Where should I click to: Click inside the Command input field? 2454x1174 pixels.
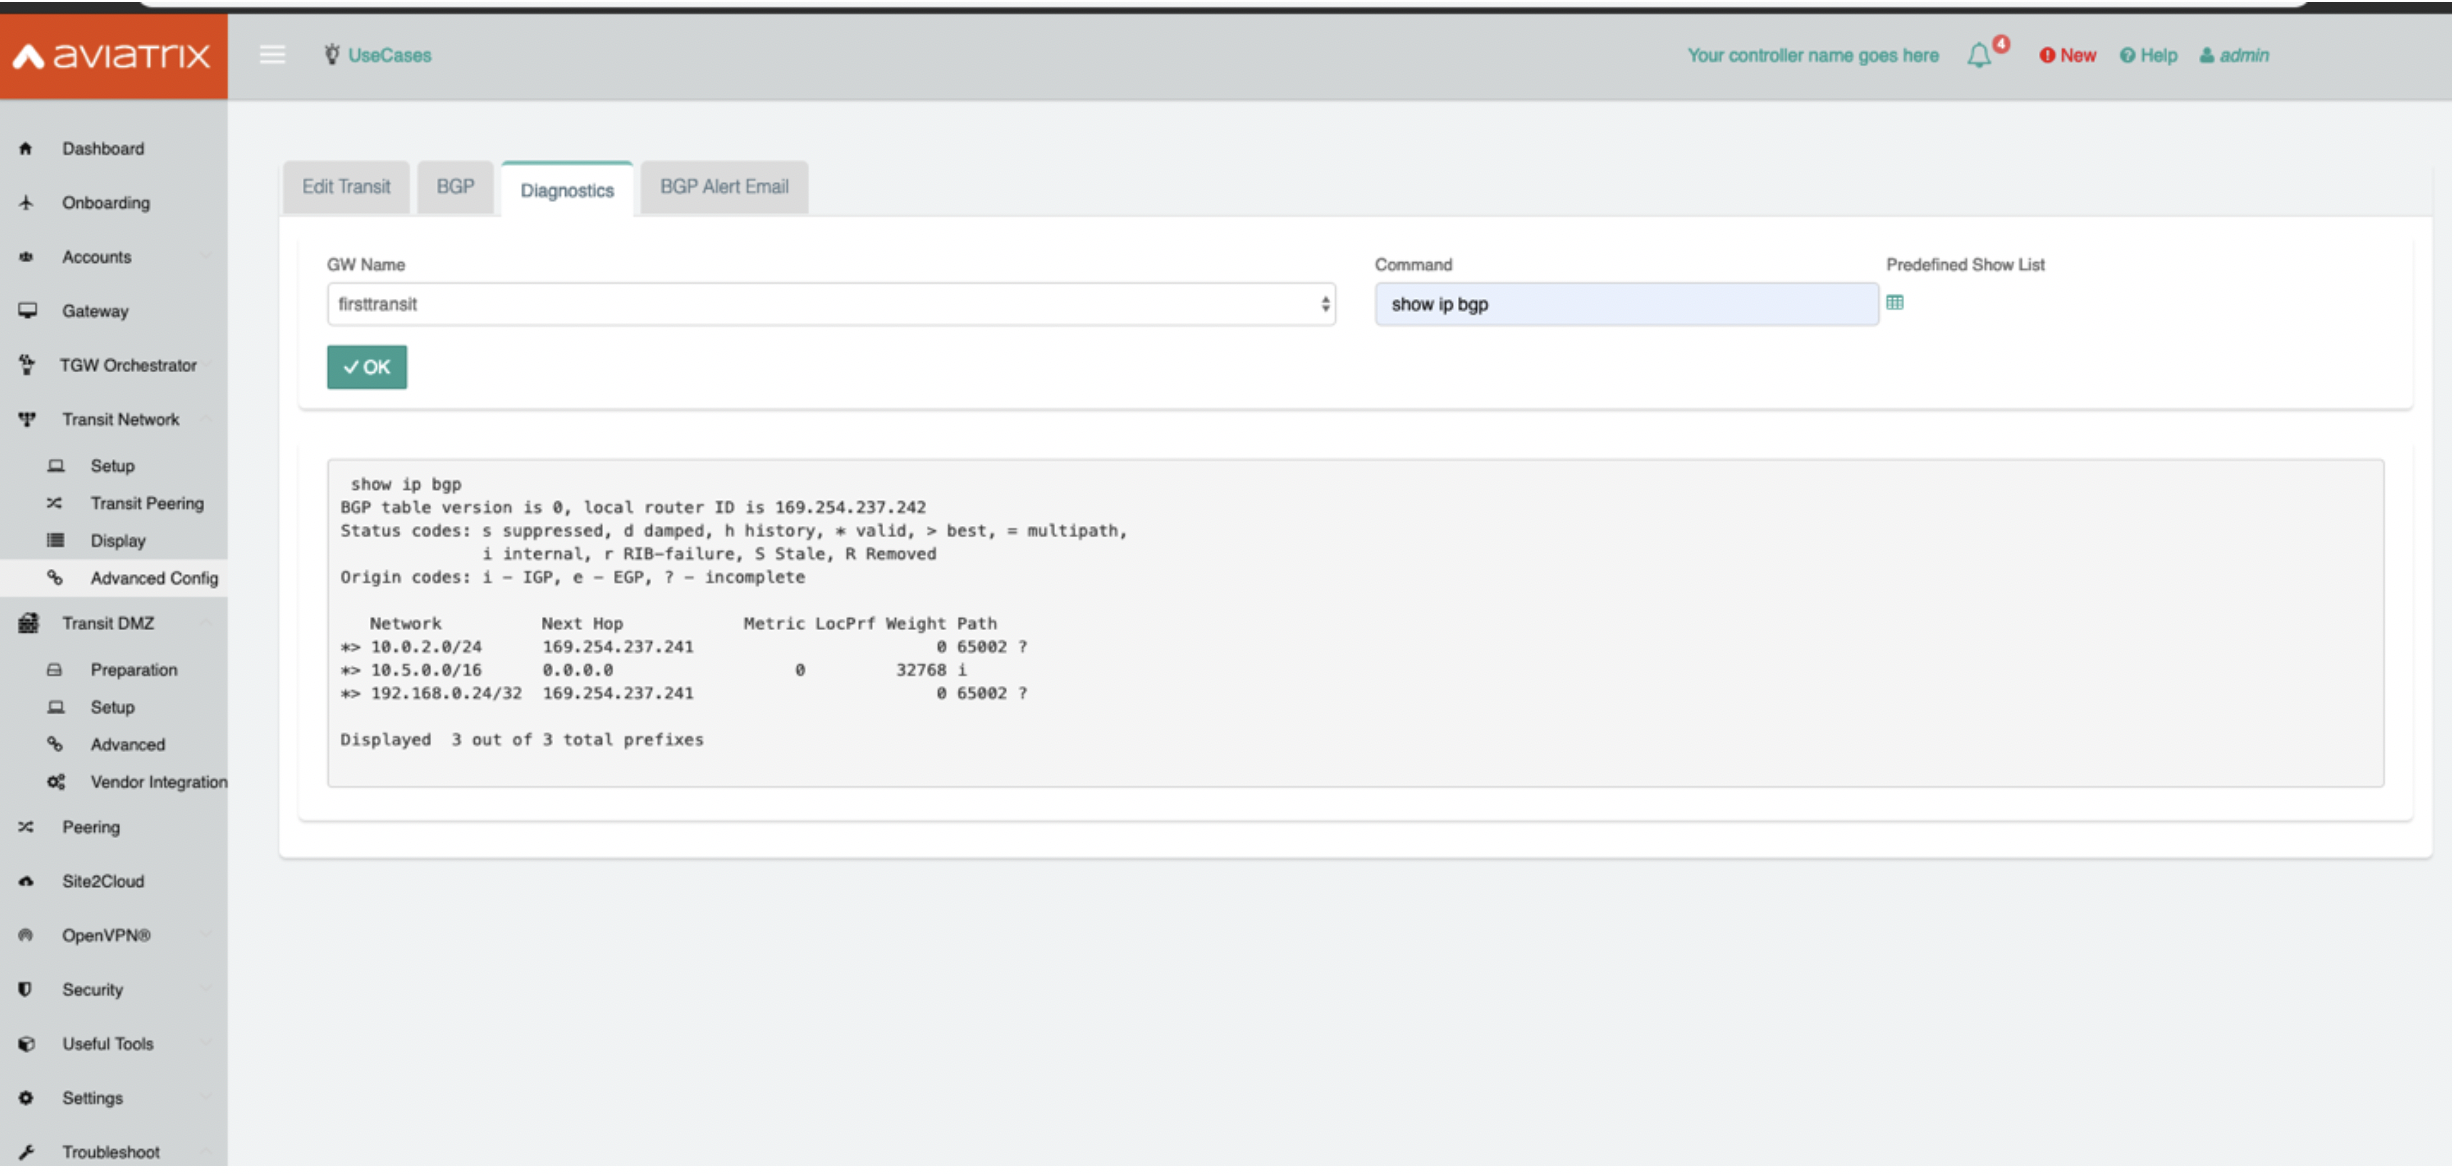[1625, 304]
